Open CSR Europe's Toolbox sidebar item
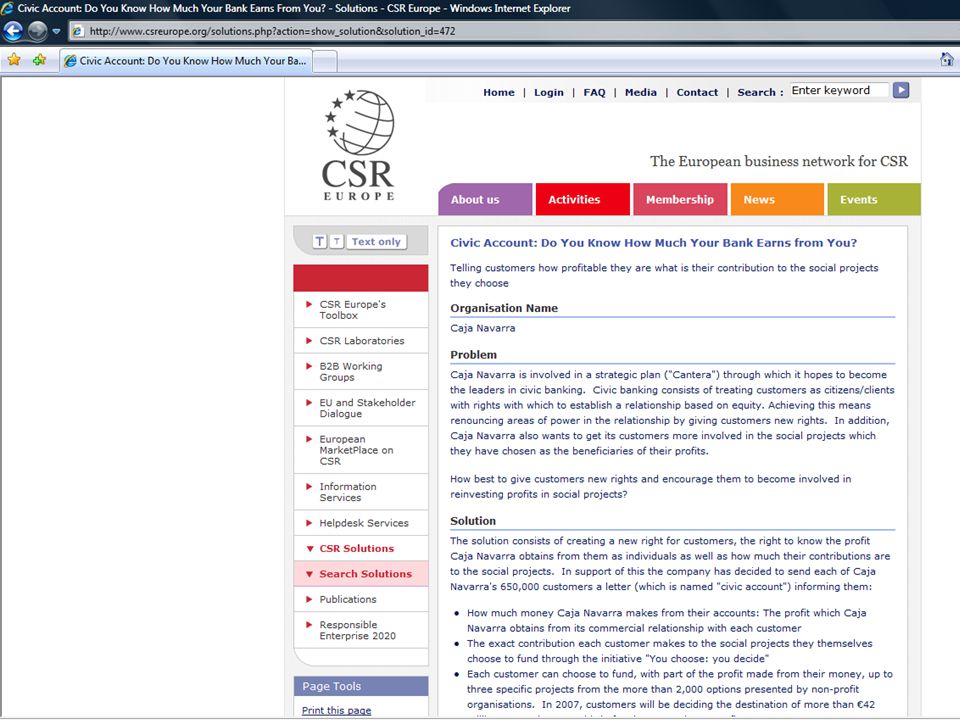 tap(361, 310)
